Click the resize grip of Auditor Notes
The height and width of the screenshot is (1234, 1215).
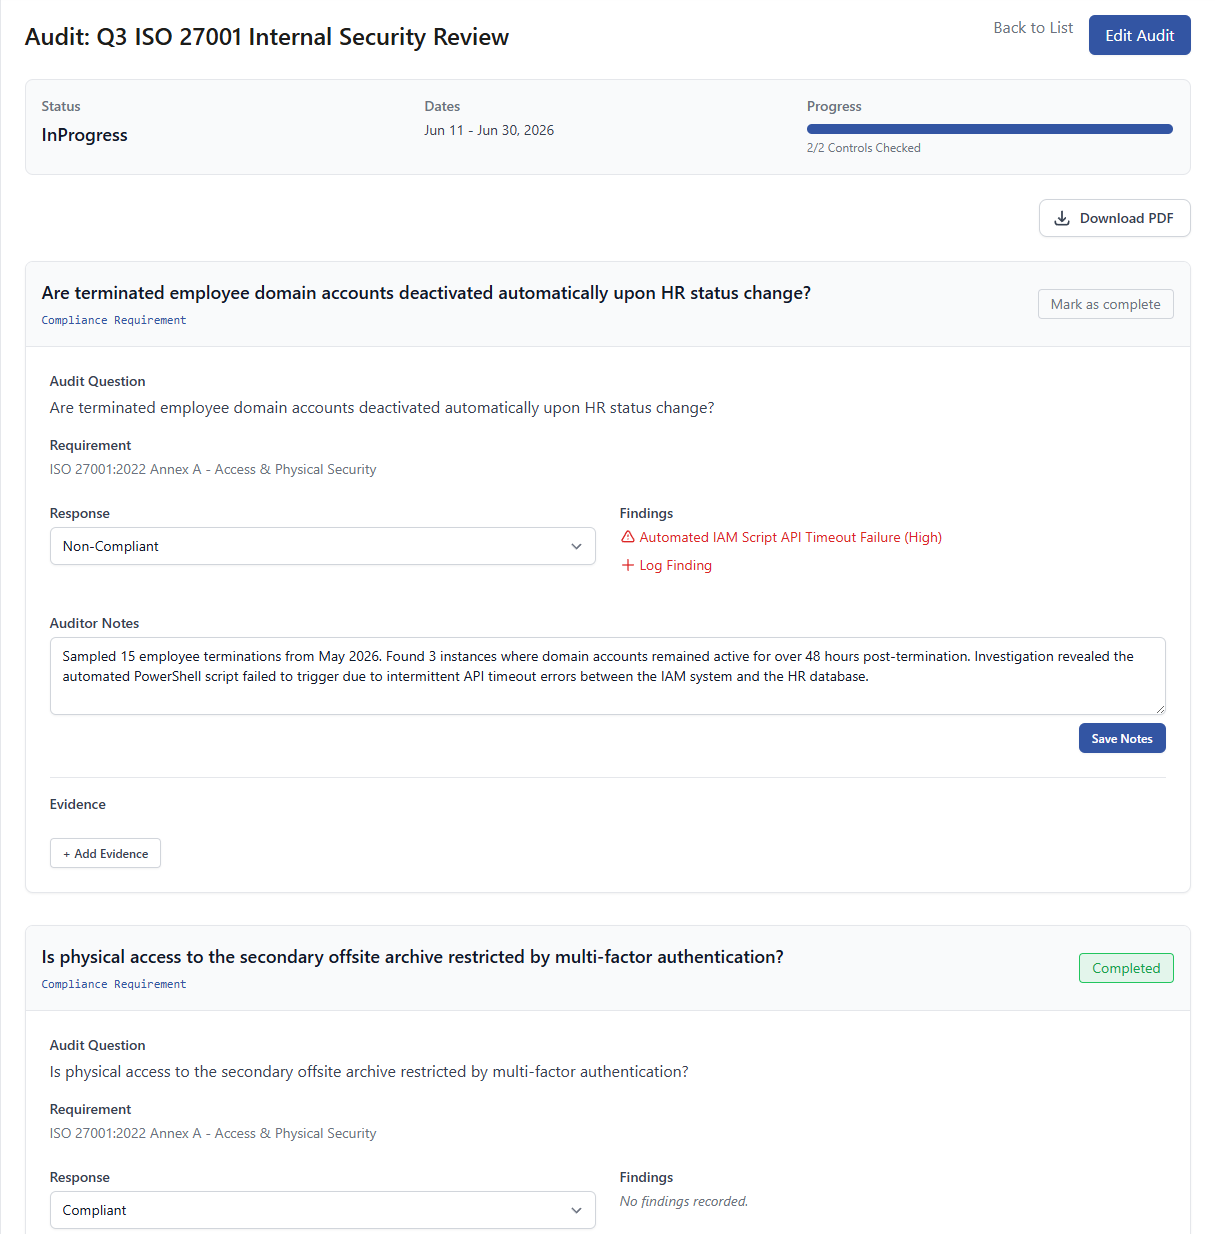click(1160, 709)
